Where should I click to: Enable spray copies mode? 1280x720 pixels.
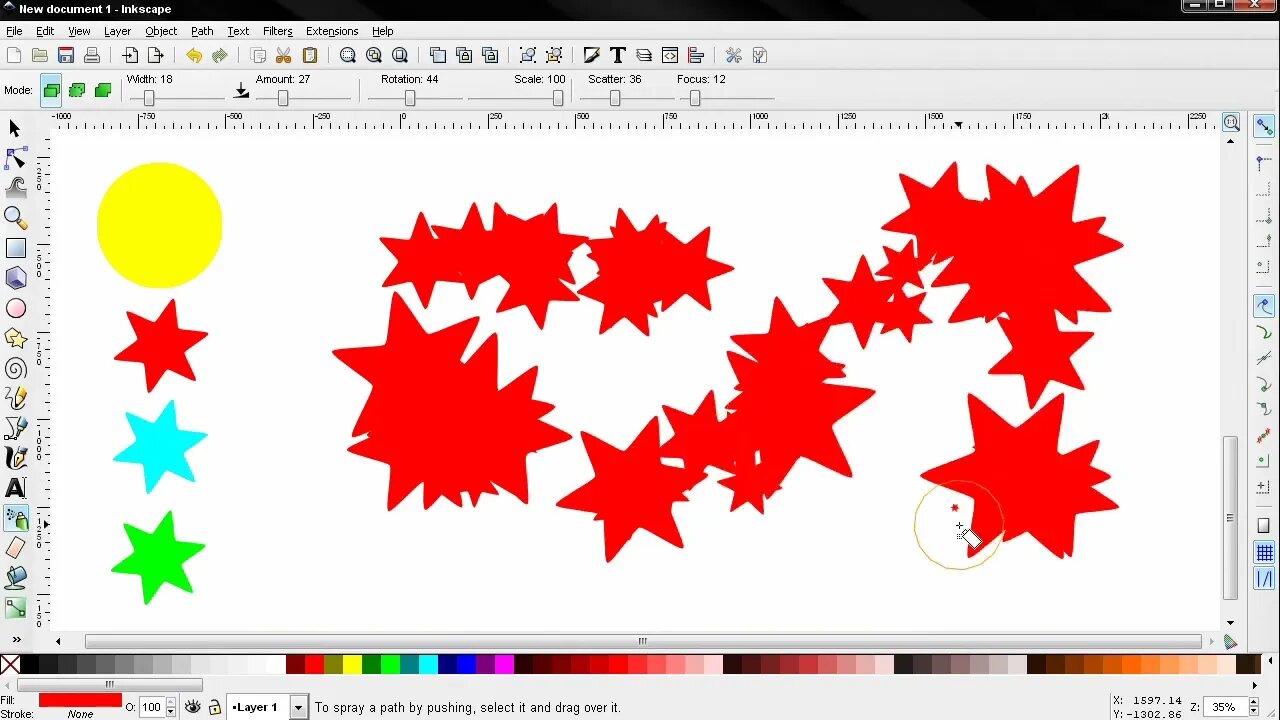(50, 90)
